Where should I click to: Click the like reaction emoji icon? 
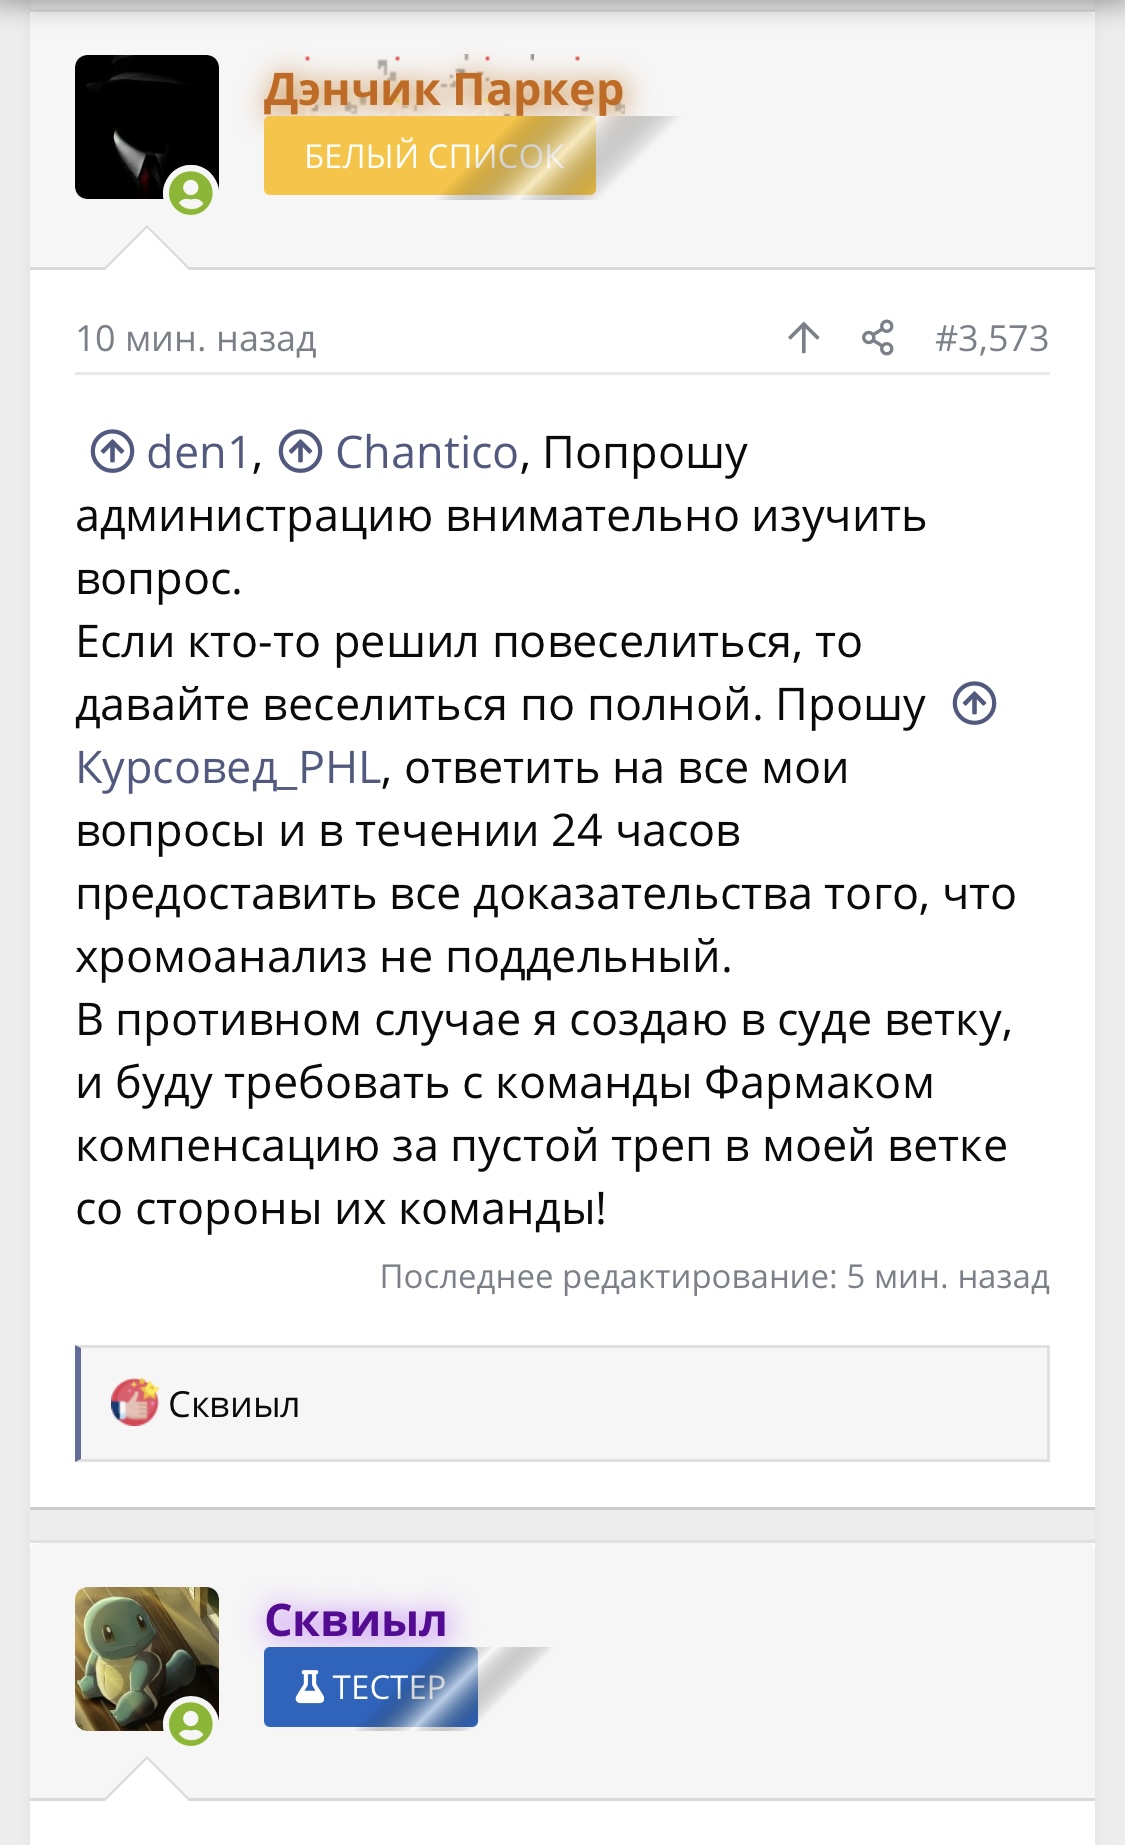(x=134, y=1403)
